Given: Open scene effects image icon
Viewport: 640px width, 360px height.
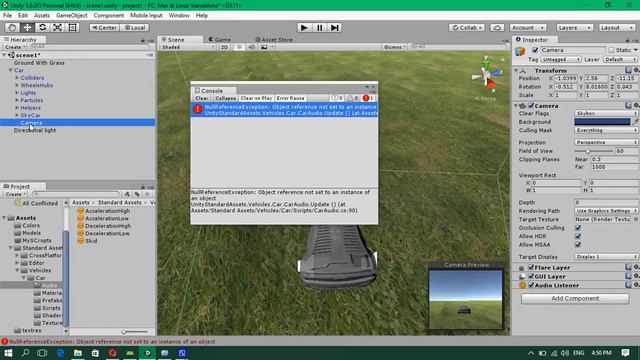Looking at the screenshot, I should 264,47.
